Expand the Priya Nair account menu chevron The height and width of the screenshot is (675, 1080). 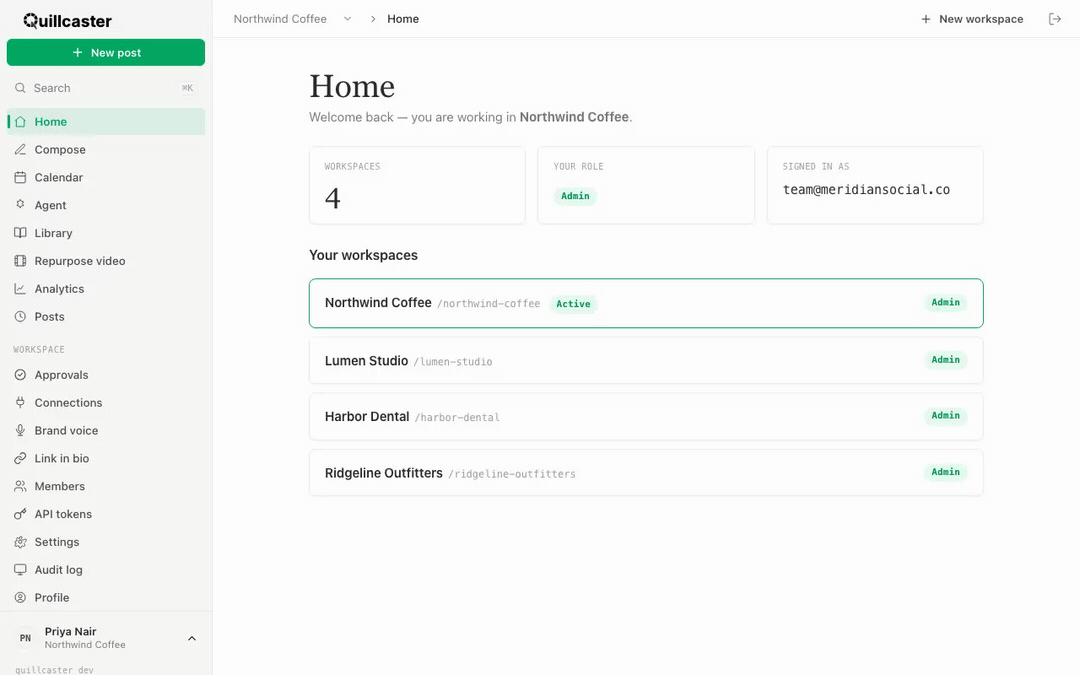point(191,638)
